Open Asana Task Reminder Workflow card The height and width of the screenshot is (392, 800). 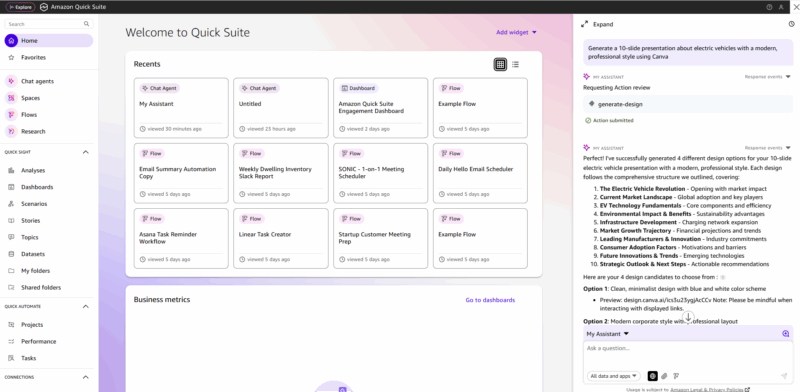[181, 238]
